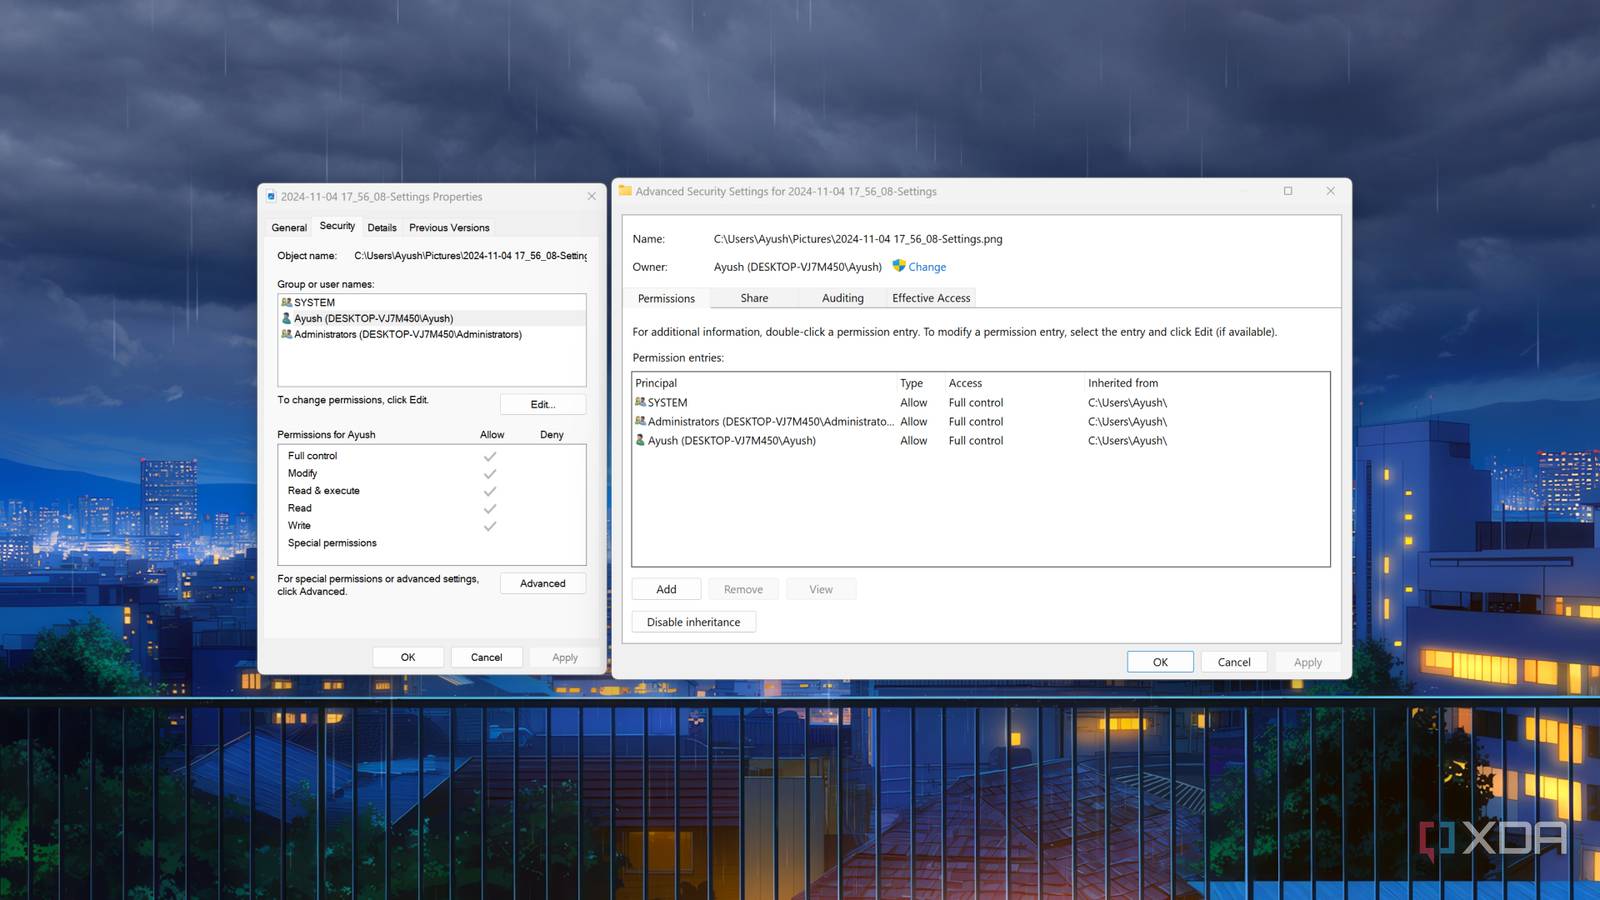Screen dimensions: 1600x900
Task: Click the SYSTEM principal icon in permission entries
Action: (x=640, y=402)
